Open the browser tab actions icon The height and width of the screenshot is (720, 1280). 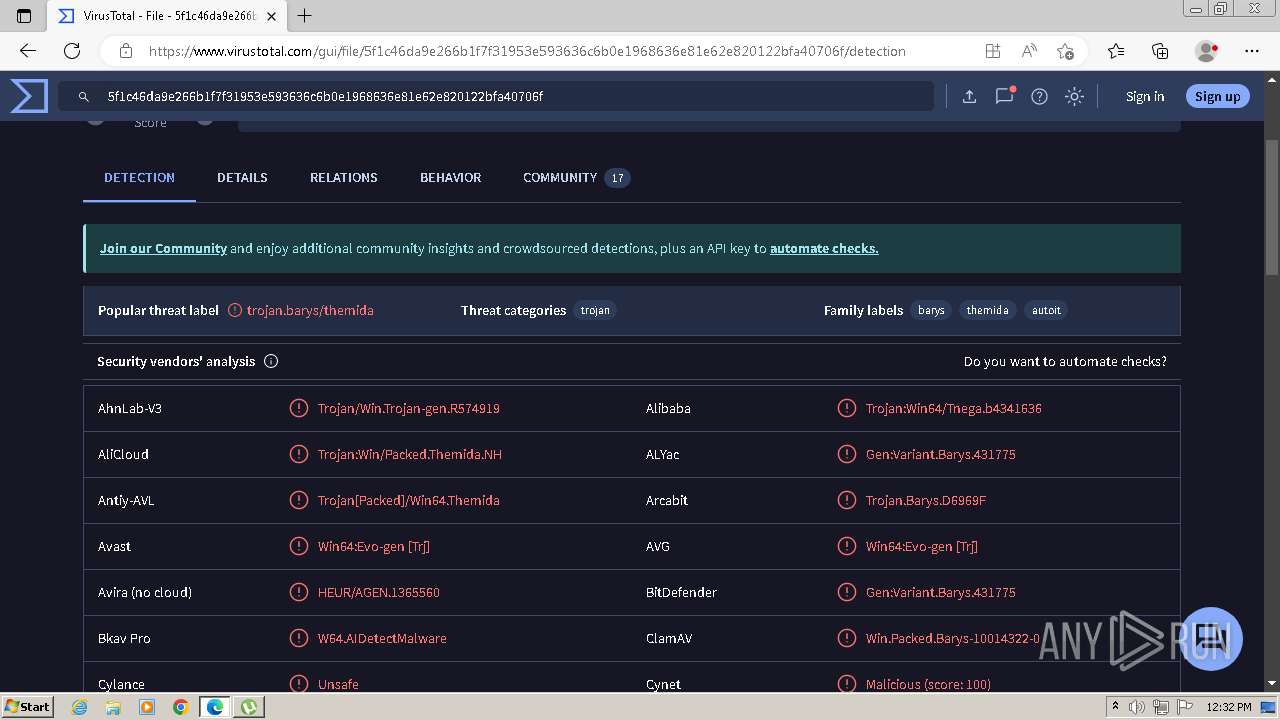pos(24,16)
